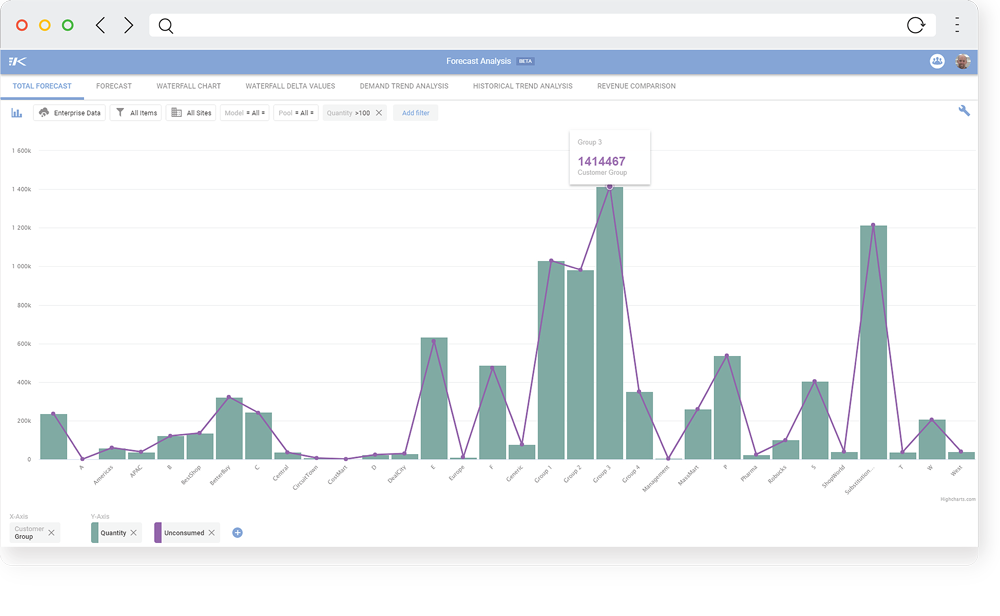Click the wrench settings icon above the chart
The image size is (1000, 616).
pos(964,110)
